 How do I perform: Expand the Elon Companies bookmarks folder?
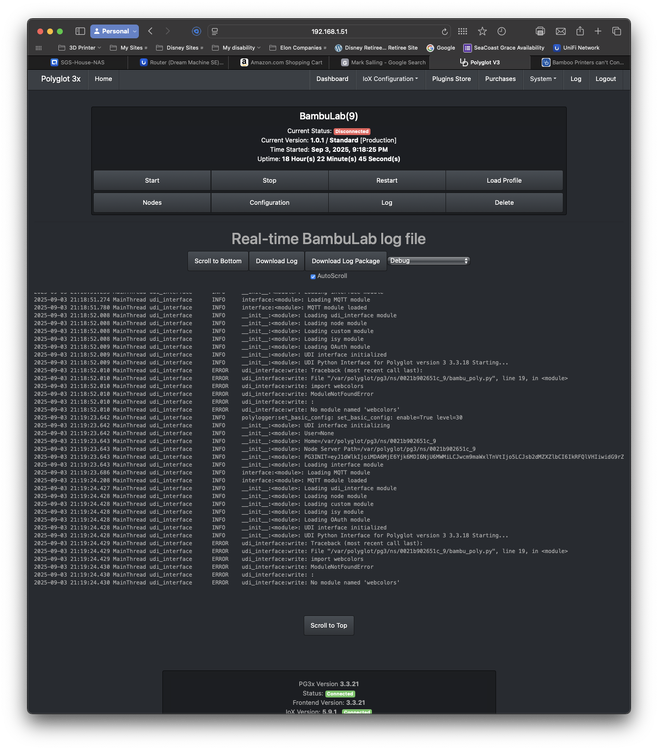tap(298, 48)
